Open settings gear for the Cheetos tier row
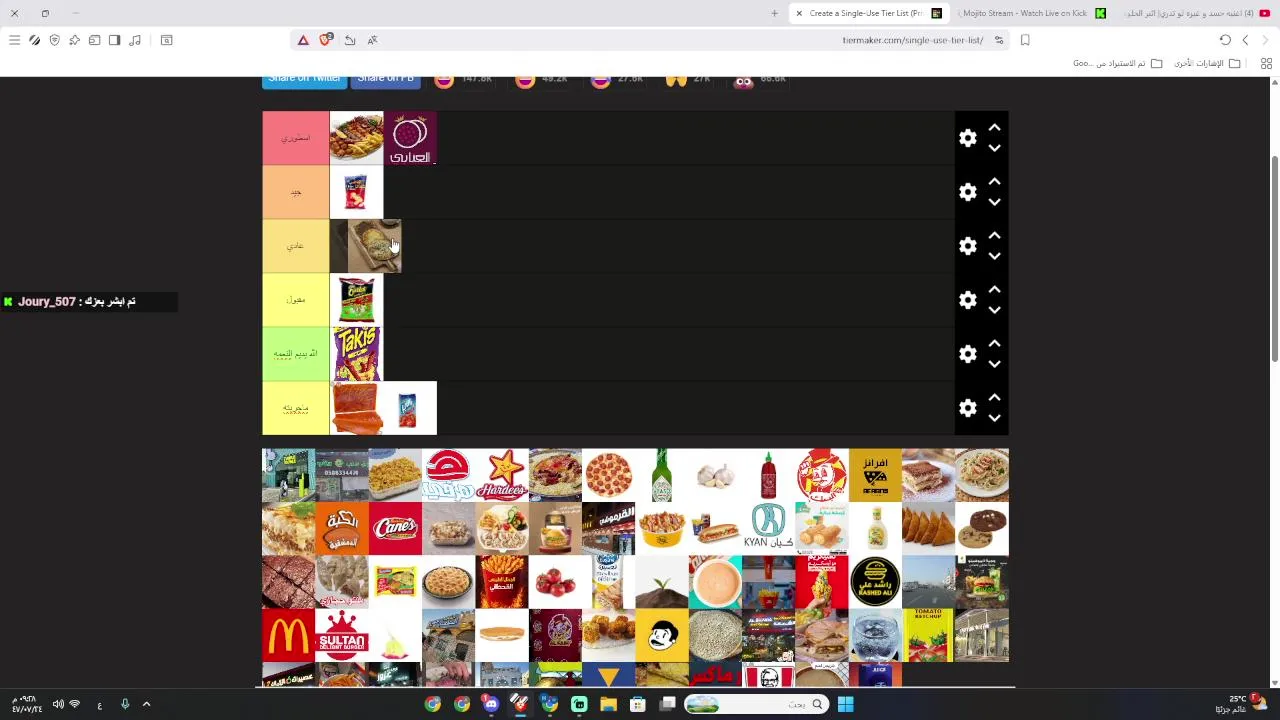 click(968, 300)
